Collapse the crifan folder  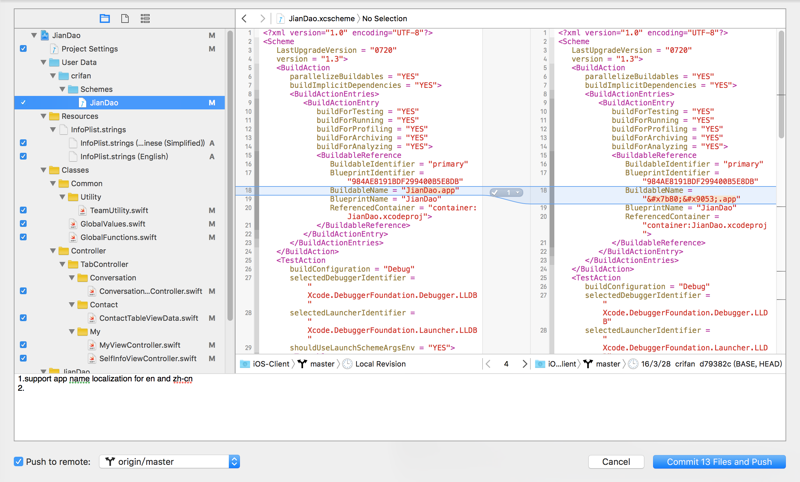tap(53, 75)
